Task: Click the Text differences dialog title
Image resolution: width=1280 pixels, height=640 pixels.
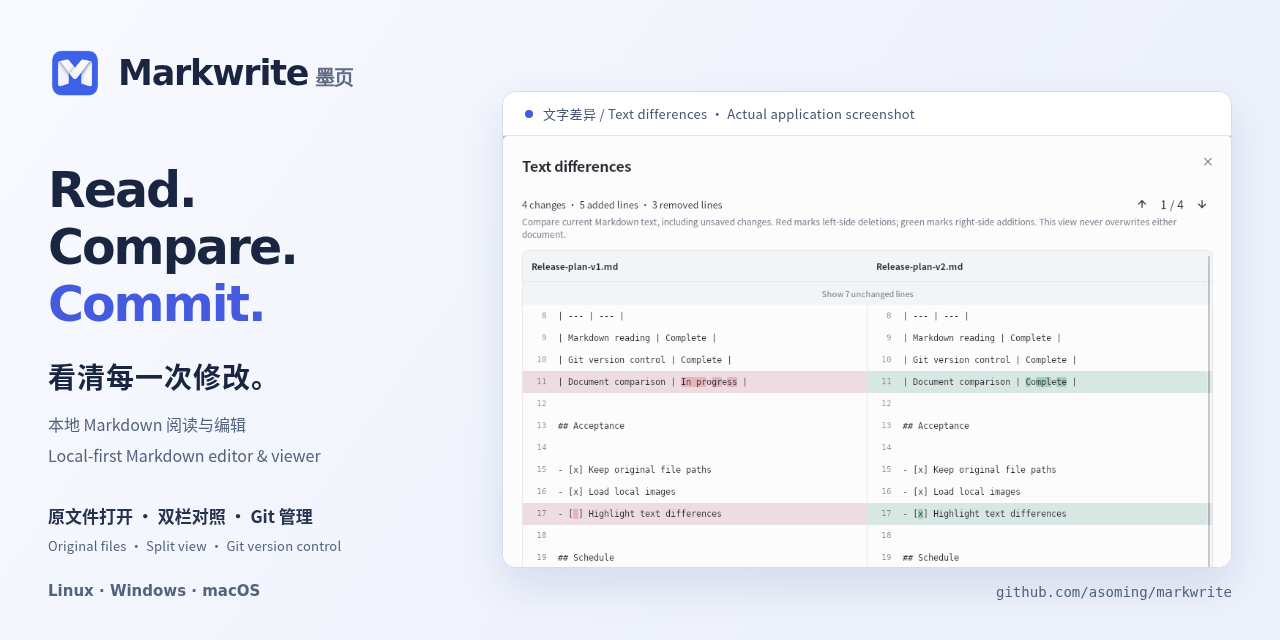Action: (x=577, y=166)
